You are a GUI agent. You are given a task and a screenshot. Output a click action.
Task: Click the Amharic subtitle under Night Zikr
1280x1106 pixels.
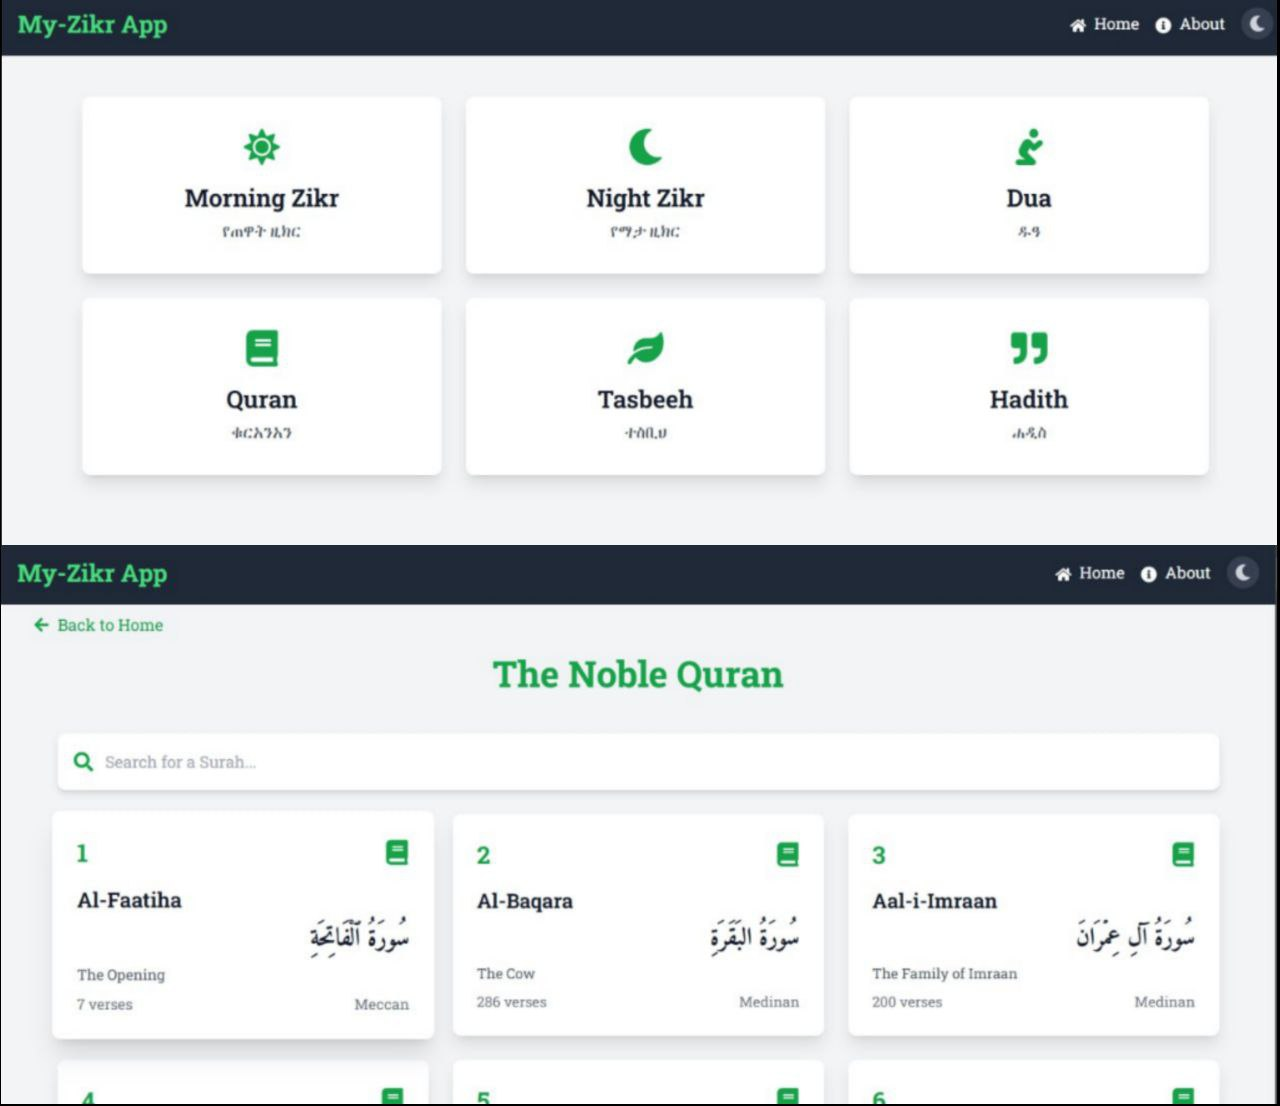(645, 232)
